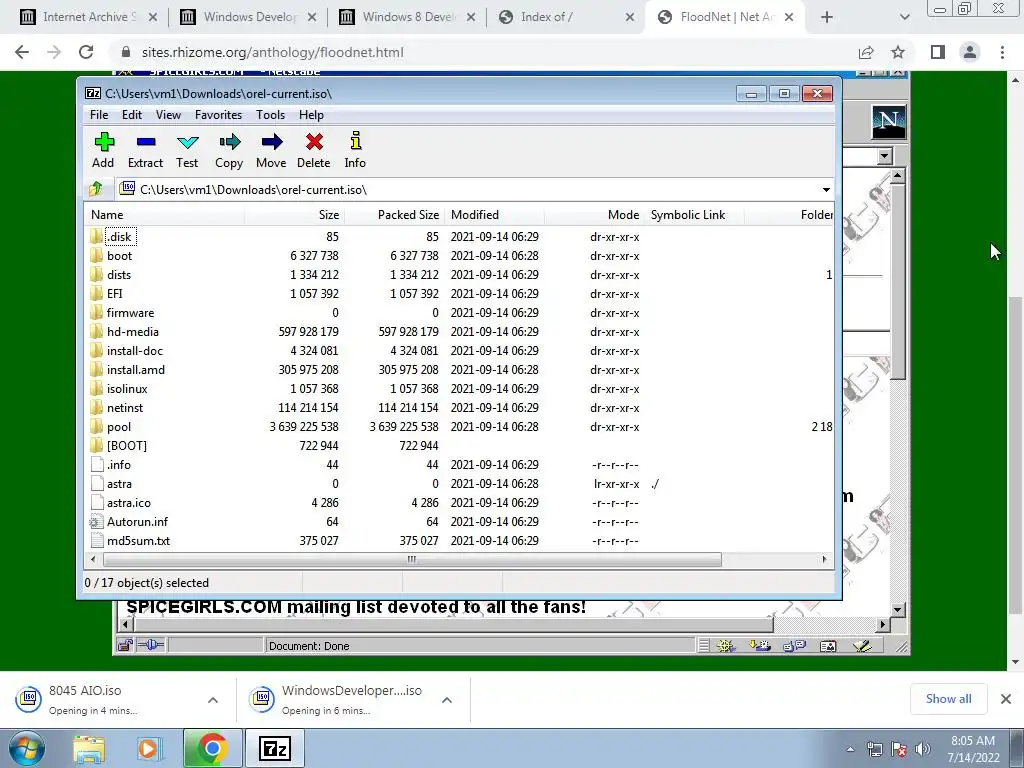Open Chrome three-dot menu
1024x768 pixels.
click(x=1002, y=52)
